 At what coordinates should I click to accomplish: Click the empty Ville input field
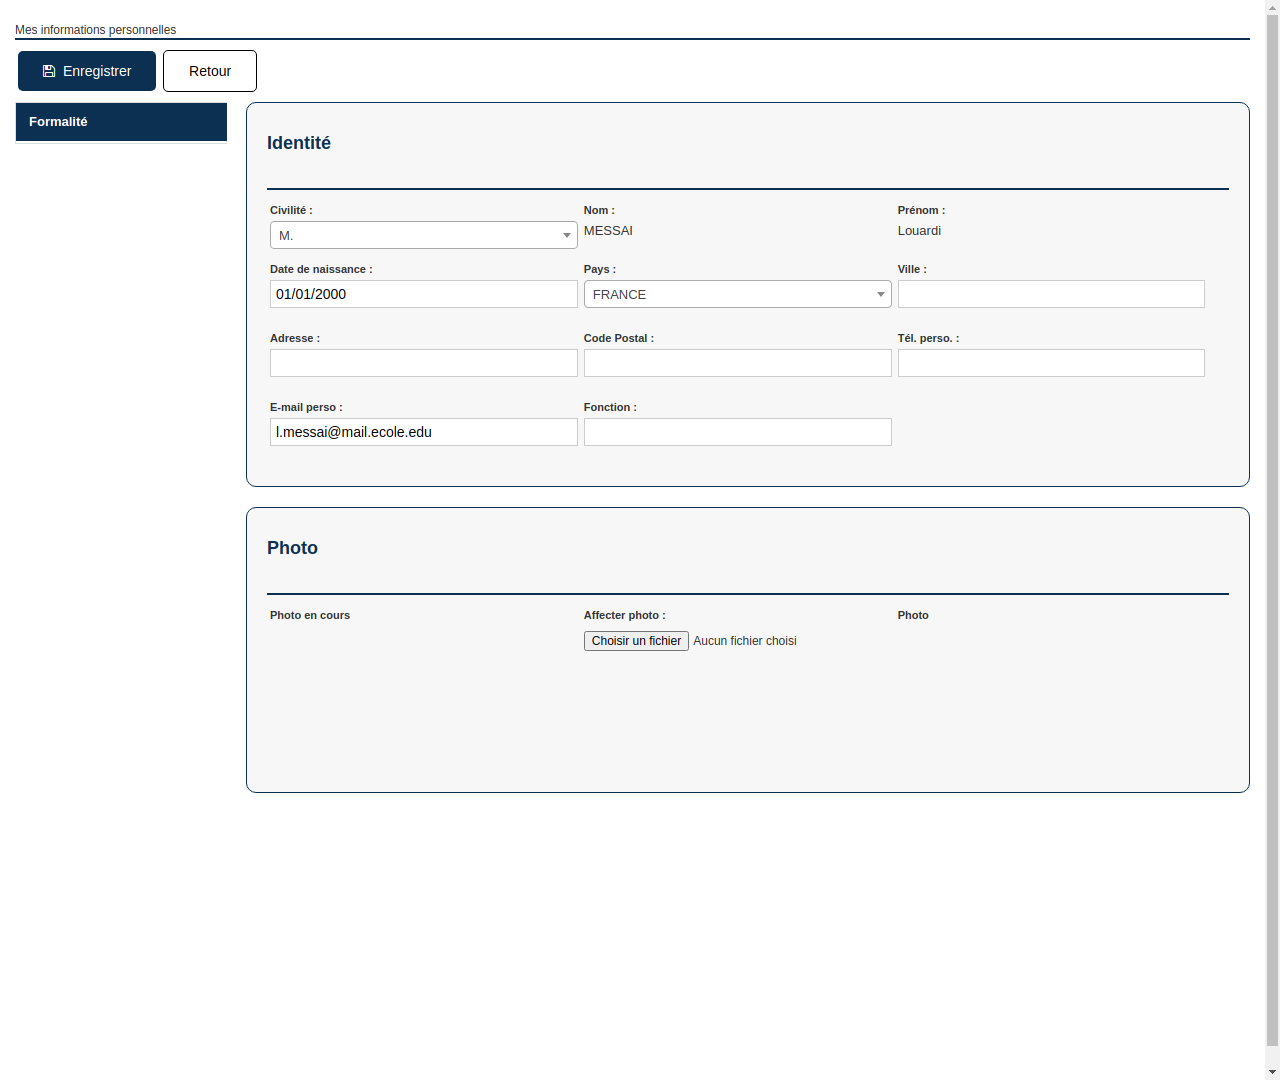(x=1051, y=293)
